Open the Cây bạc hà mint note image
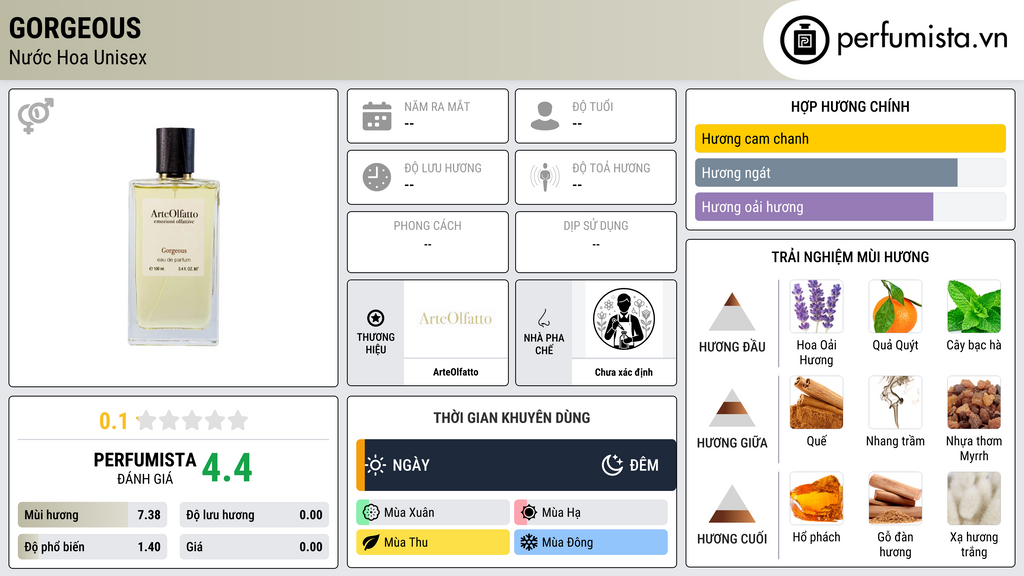The image size is (1024, 576). 974,307
